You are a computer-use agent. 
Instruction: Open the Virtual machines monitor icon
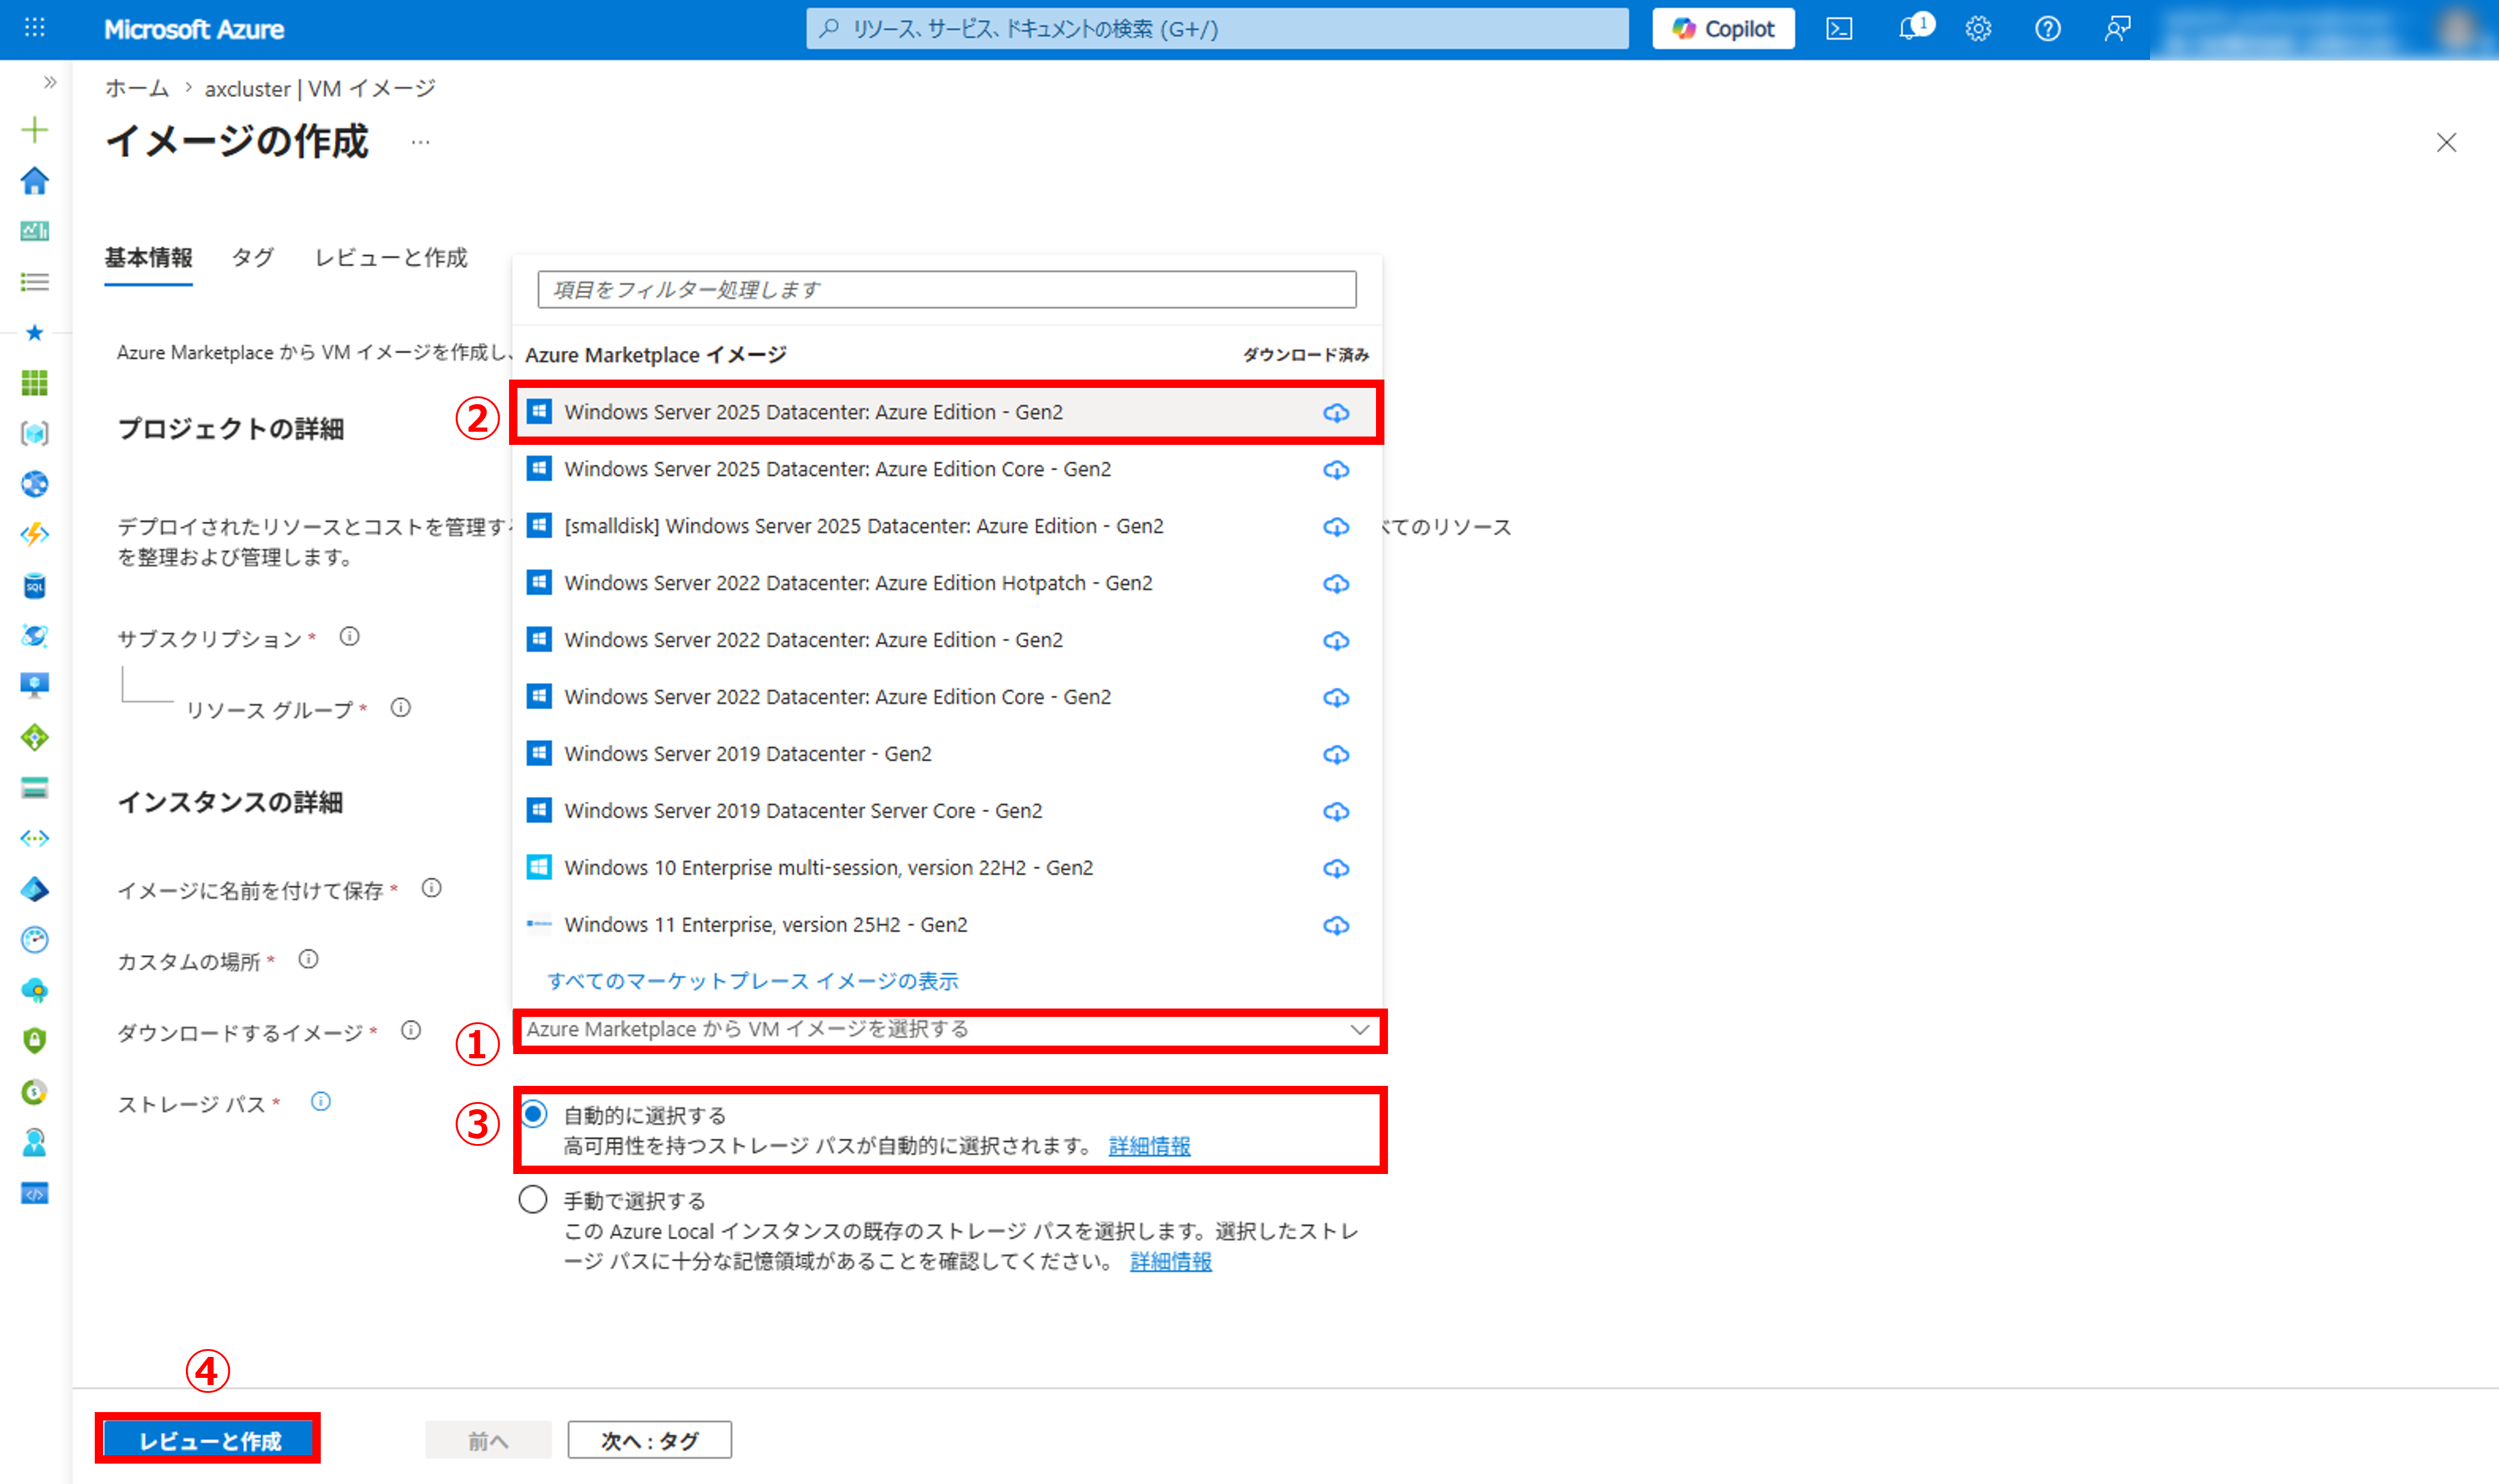click(x=35, y=685)
